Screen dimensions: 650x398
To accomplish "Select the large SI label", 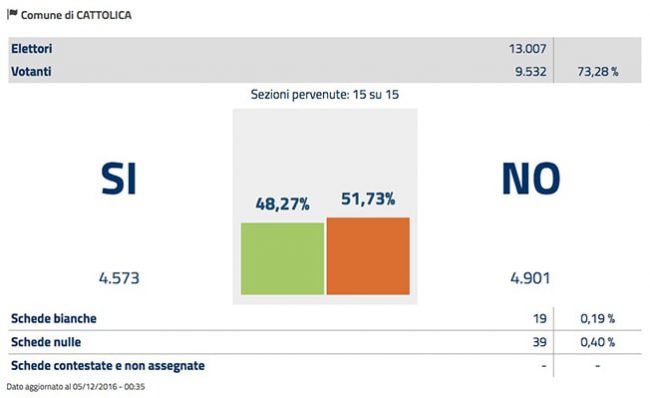I will [x=119, y=179].
